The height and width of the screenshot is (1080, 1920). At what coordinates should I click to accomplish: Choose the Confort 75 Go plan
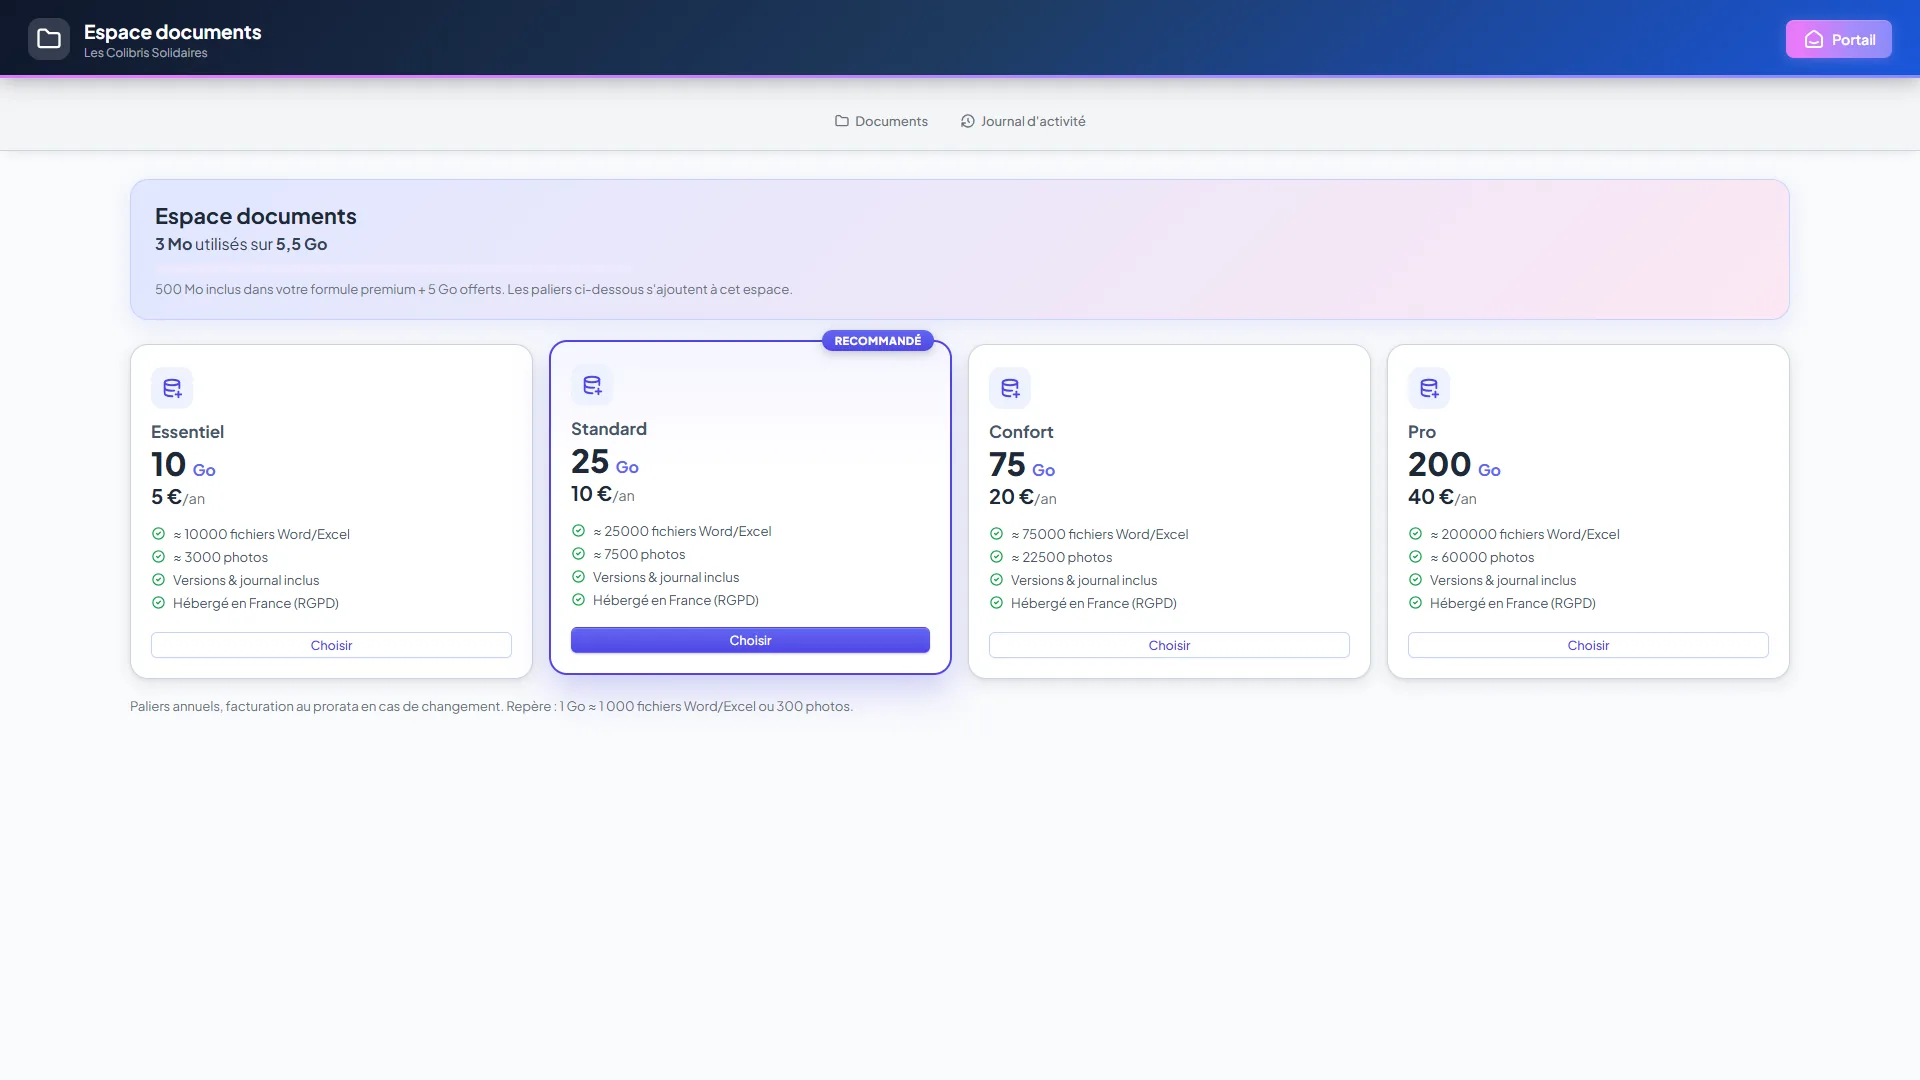[1169, 645]
